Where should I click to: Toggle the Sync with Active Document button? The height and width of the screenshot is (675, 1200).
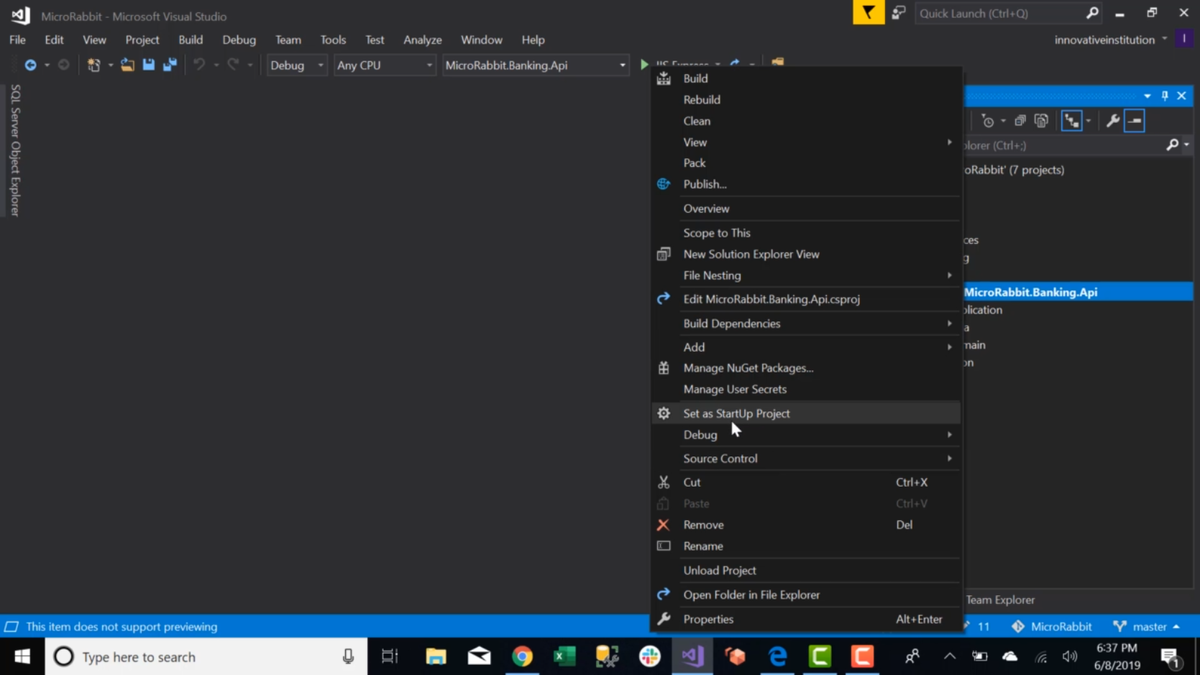click(1072, 121)
